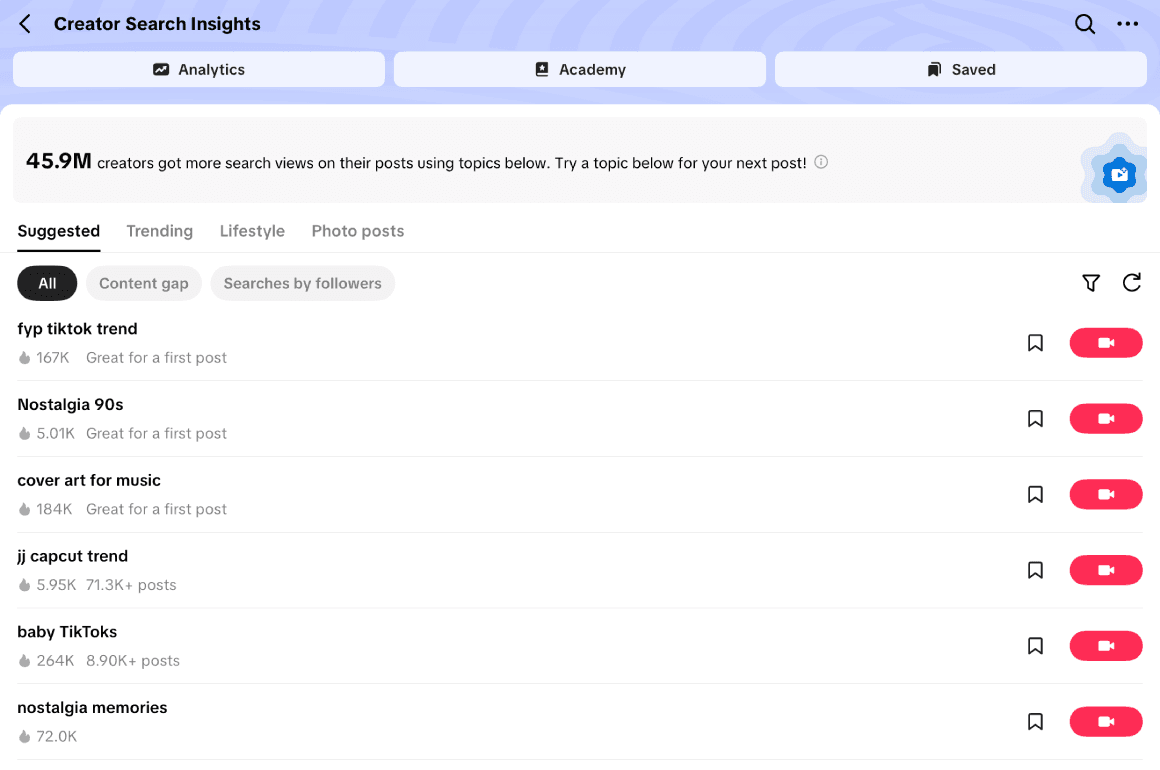
Task: Open the filter funnel options
Action: click(x=1090, y=283)
